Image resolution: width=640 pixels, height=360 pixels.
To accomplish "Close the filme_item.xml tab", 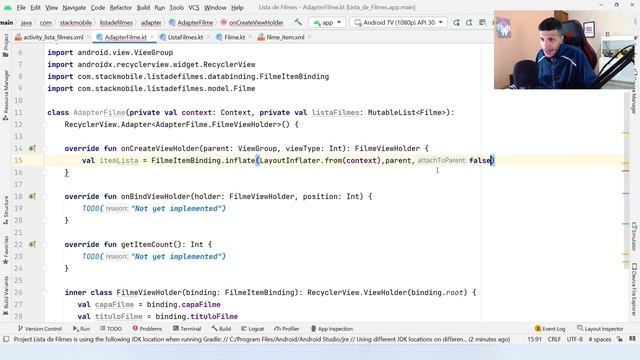I will (x=310, y=37).
